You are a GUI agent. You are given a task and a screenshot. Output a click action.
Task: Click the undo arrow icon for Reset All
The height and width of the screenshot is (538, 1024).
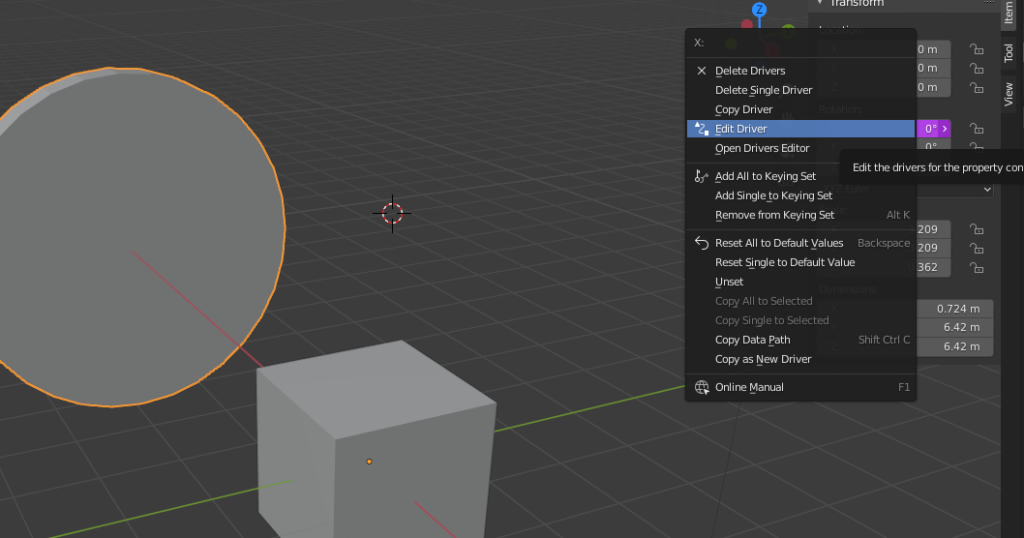(701, 243)
